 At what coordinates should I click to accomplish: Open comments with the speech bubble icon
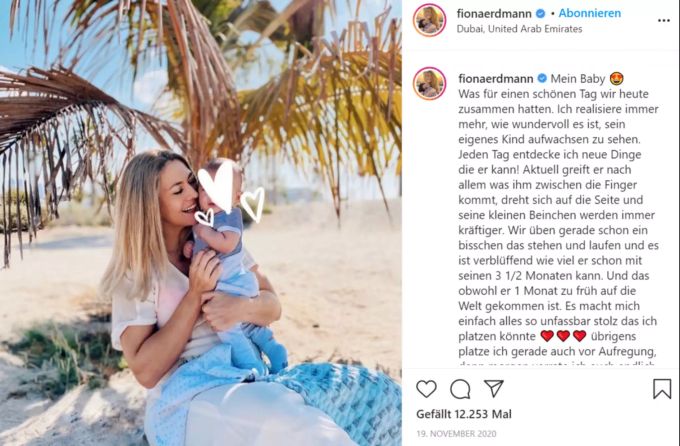pos(460,389)
